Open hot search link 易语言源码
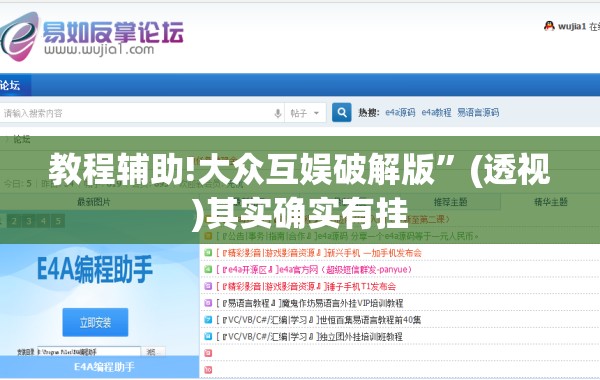This screenshot has height=380, width=600. point(478,113)
